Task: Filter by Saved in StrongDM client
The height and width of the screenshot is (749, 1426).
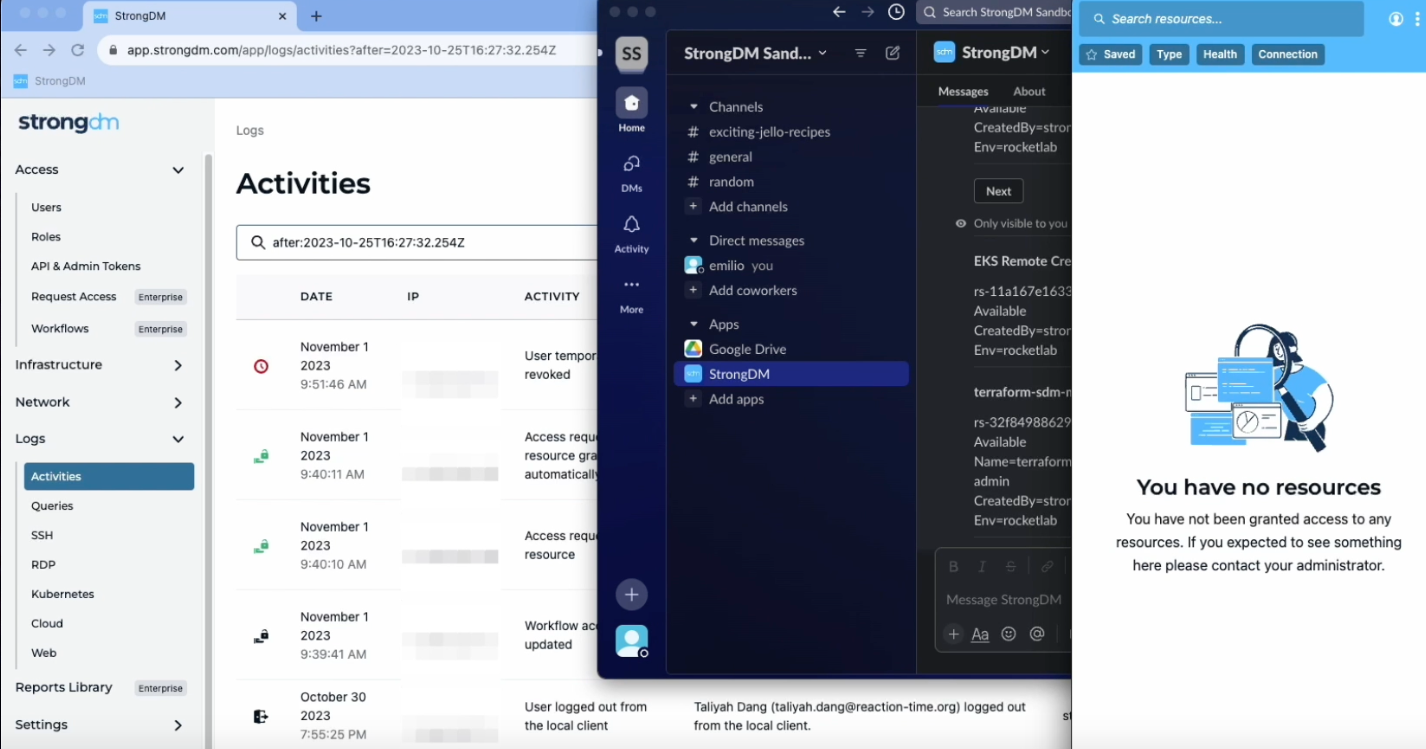Action: [1111, 55]
